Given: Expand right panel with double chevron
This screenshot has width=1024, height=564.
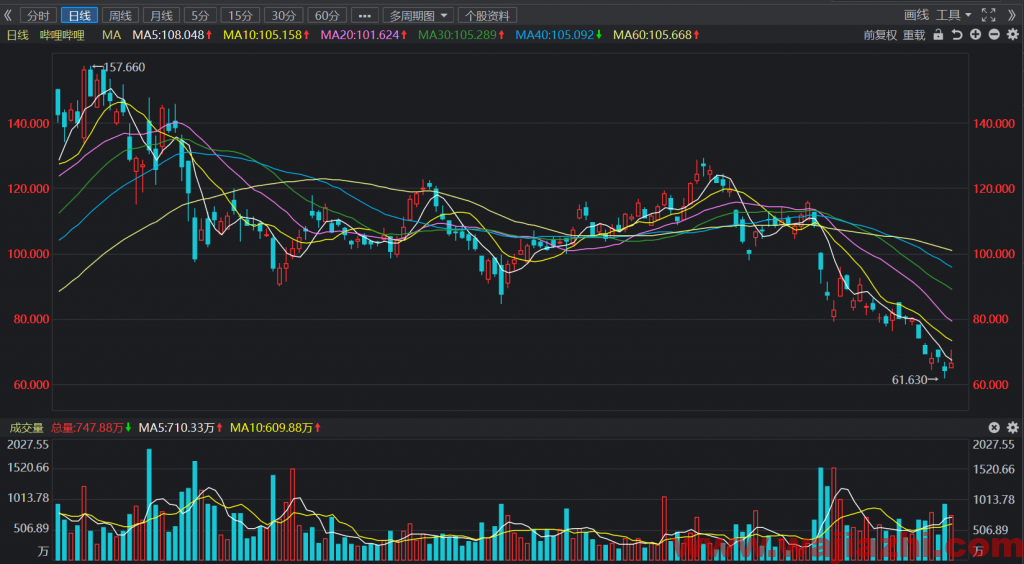Looking at the screenshot, I should [1012, 15].
